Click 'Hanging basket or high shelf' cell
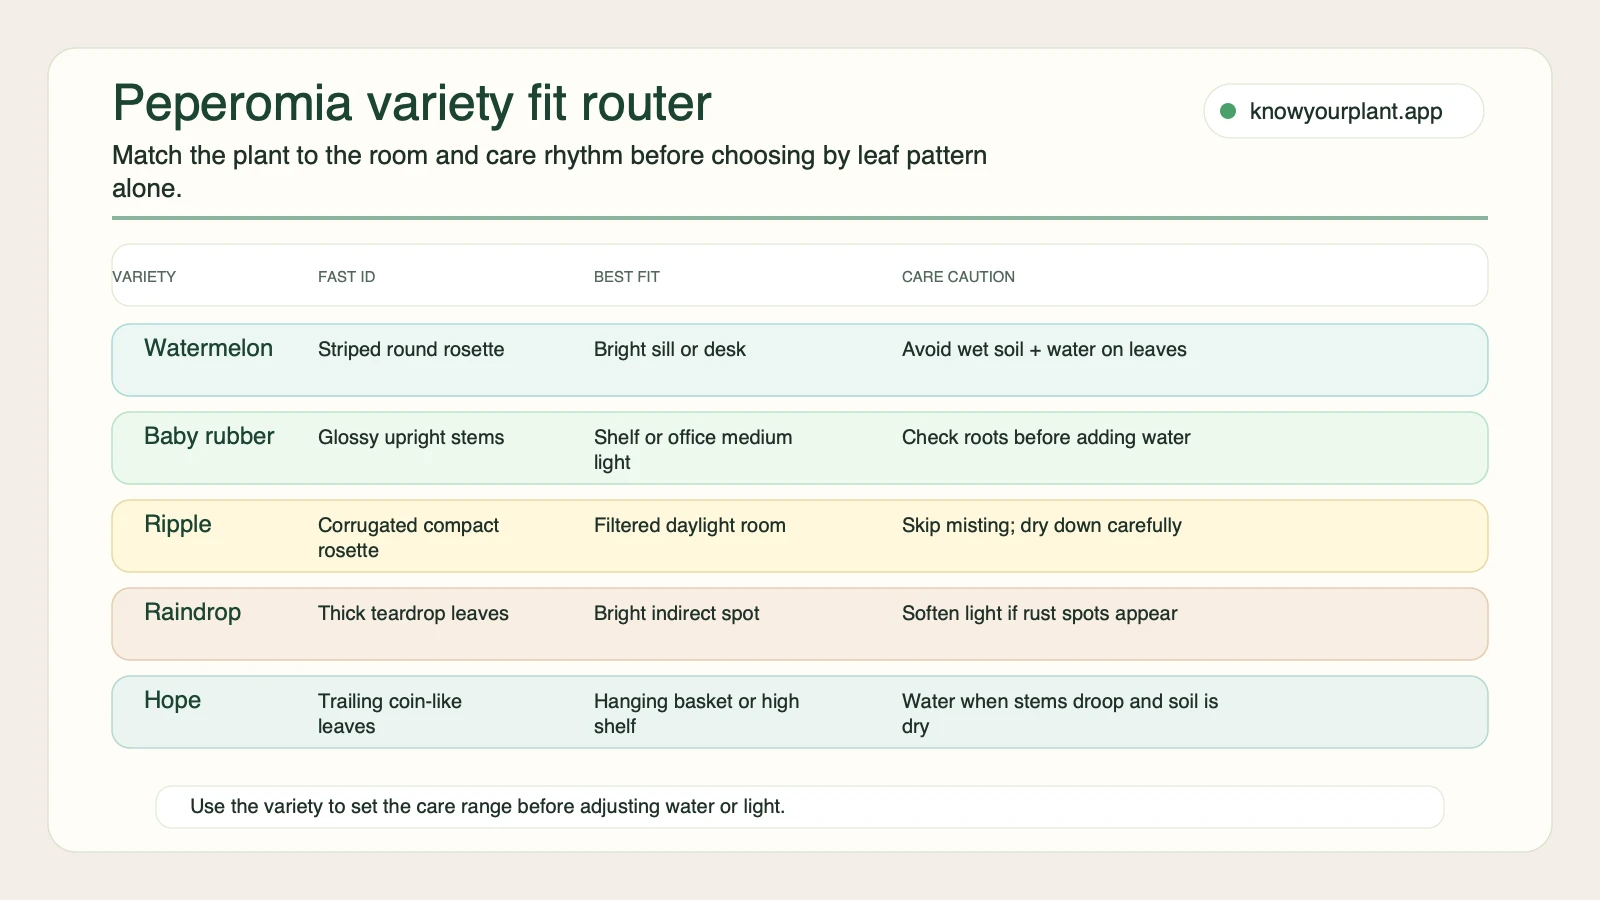This screenshot has height=900, width=1600. pos(697,713)
